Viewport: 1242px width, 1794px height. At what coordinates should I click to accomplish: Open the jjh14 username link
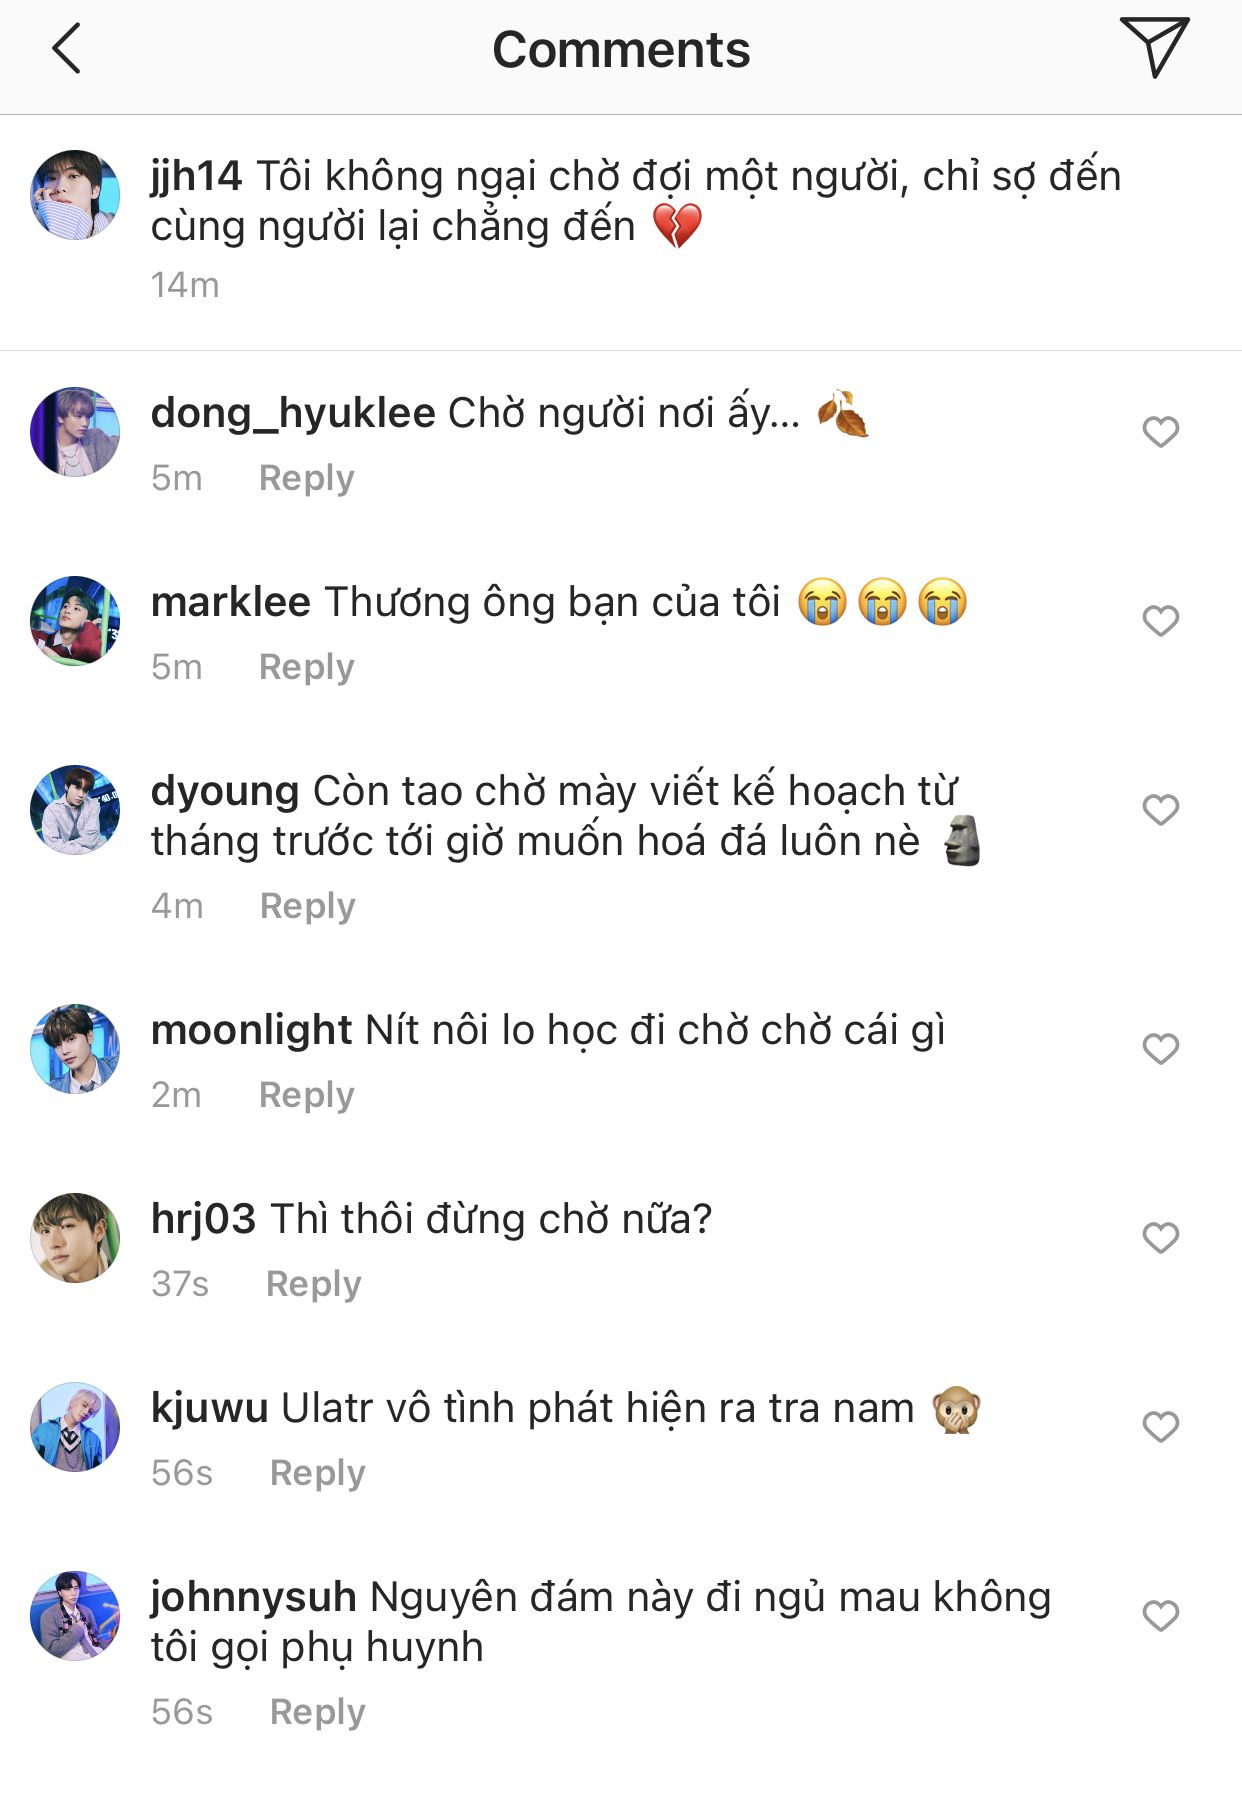point(196,177)
